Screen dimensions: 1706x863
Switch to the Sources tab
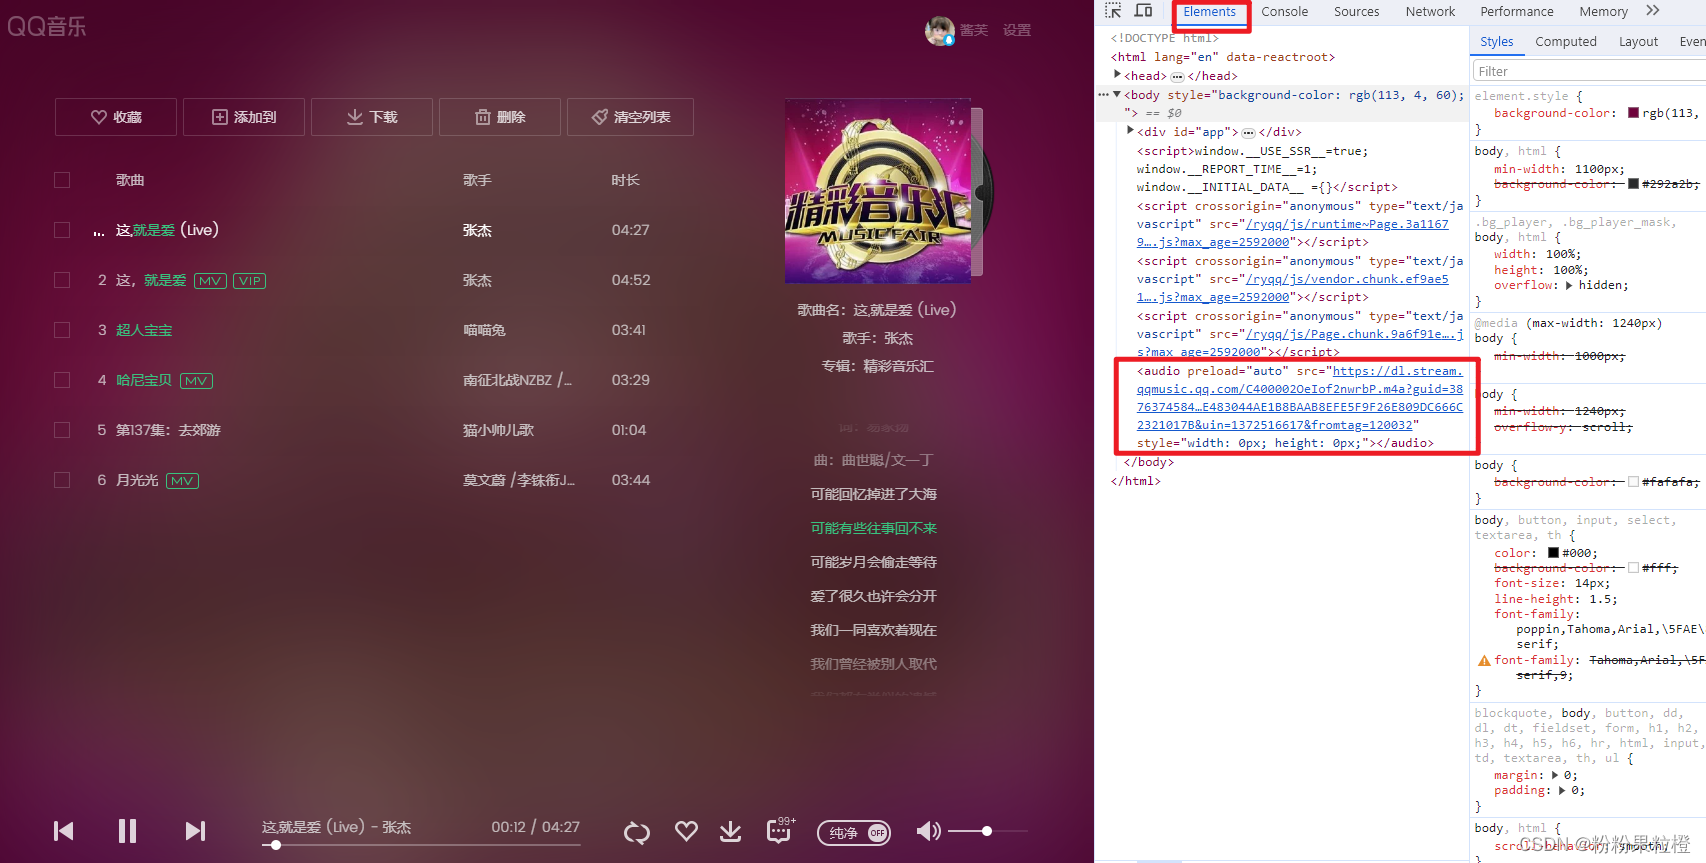tap(1357, 12)
